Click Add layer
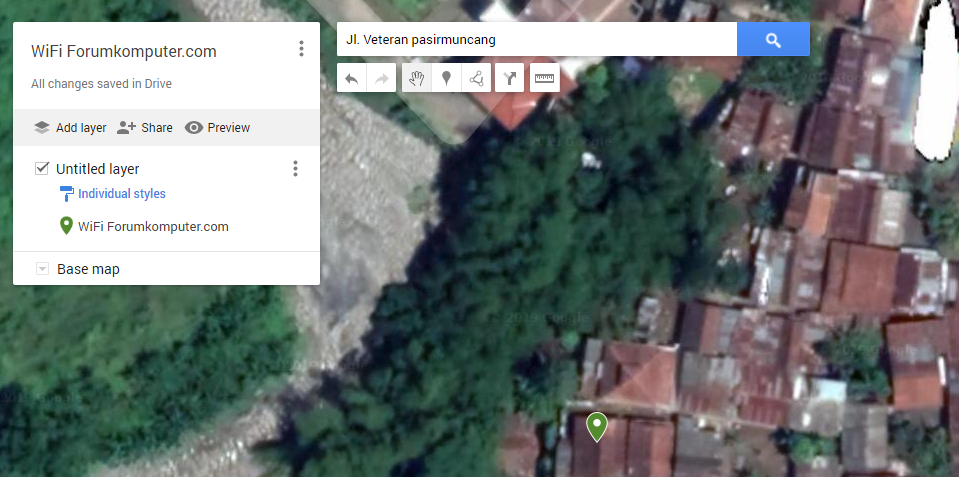This screenshot has height=477, width=959. point(70,128)
